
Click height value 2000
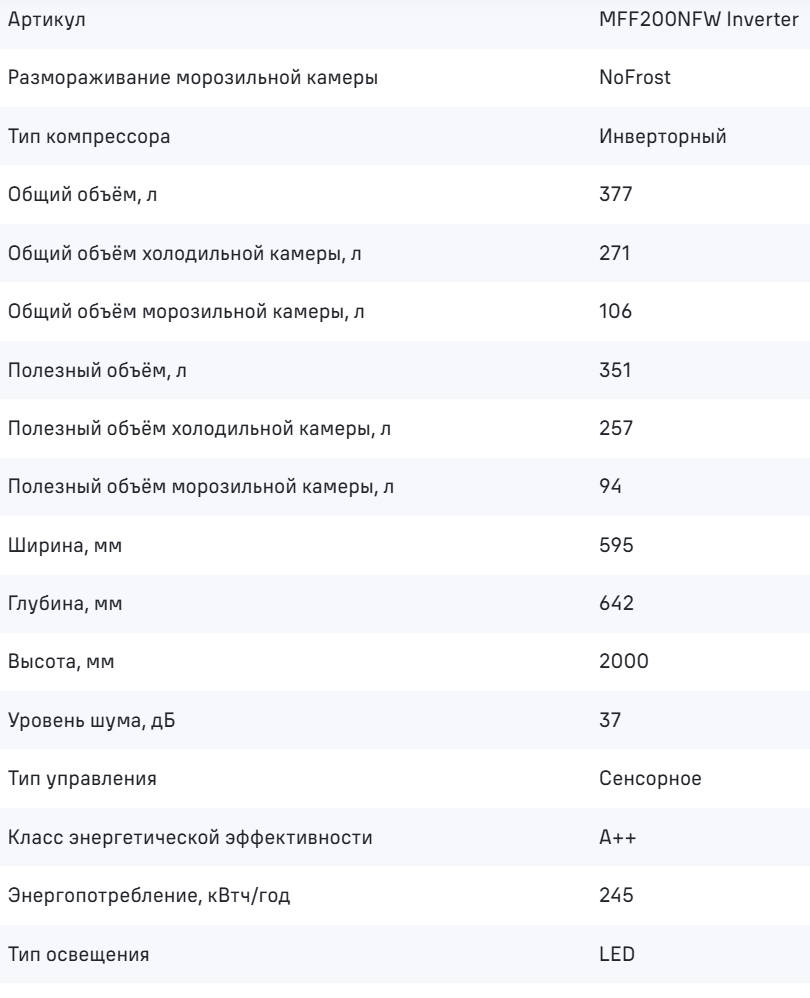[x=624, y=661]
